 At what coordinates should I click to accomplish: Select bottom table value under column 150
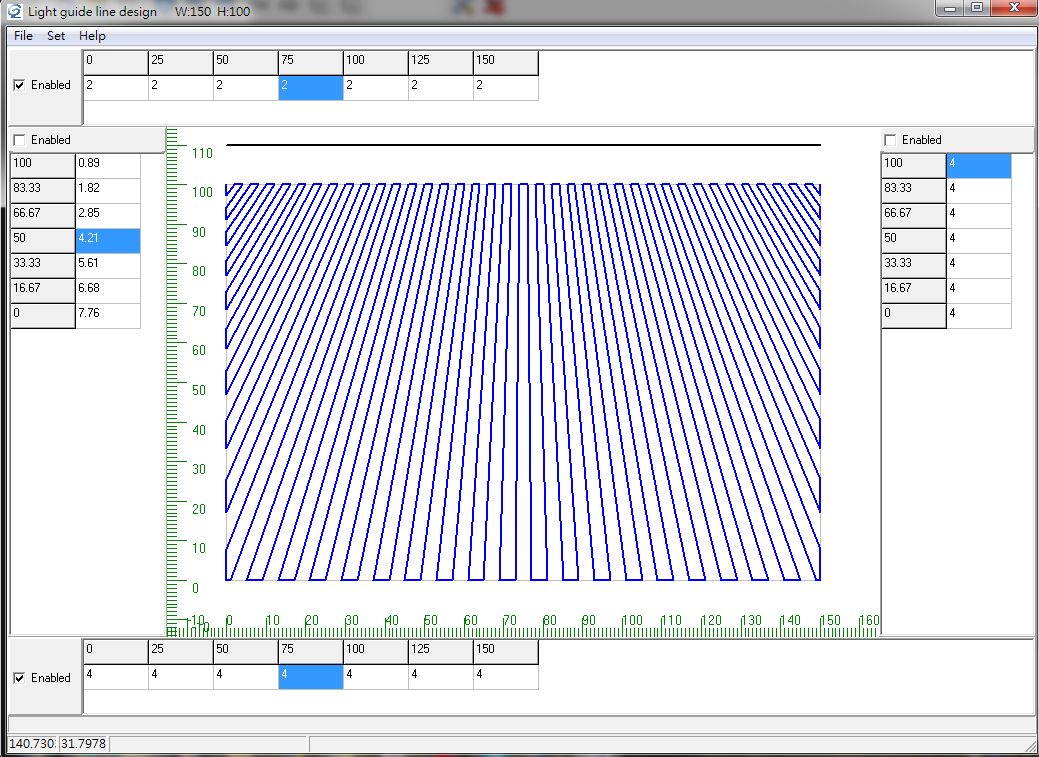(506, 677)
